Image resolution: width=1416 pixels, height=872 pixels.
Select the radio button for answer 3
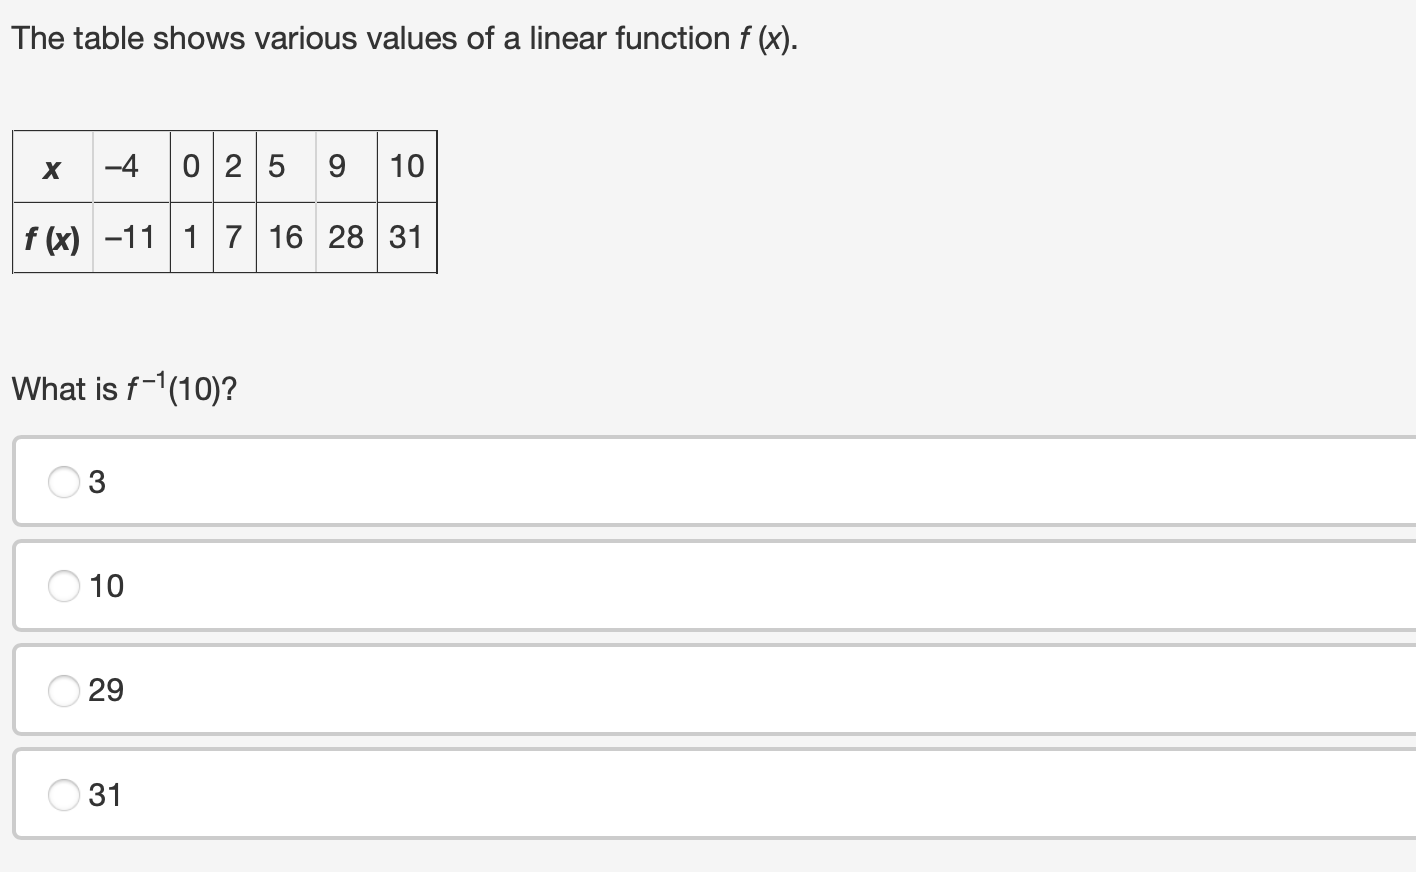pos(64,482)
